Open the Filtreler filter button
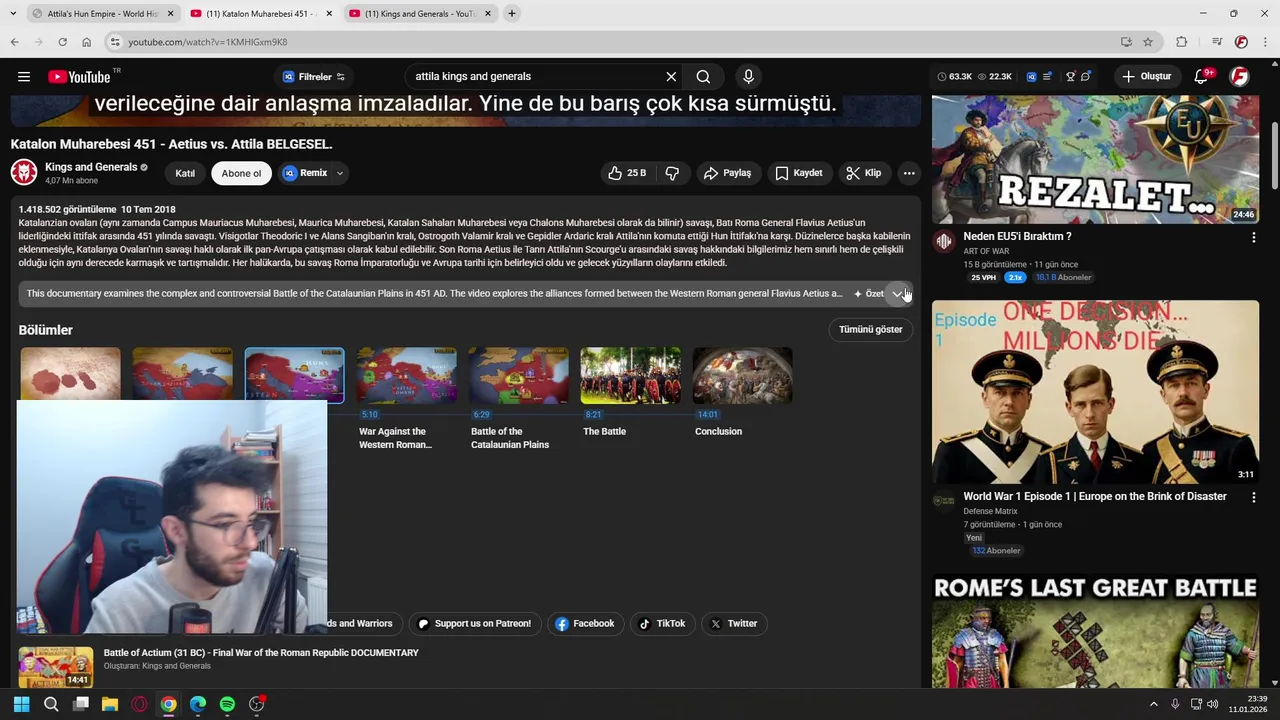The height and width of the screenshot is (720, 1280). (314, 76)
